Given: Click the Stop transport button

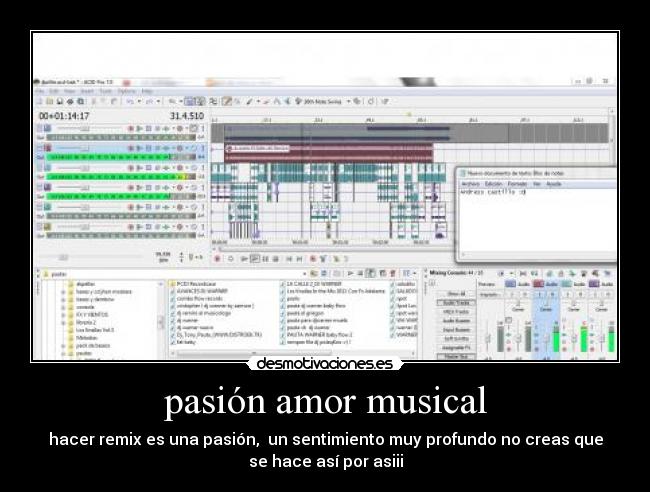Looking at the screenshot, I should tap(276, 259).
